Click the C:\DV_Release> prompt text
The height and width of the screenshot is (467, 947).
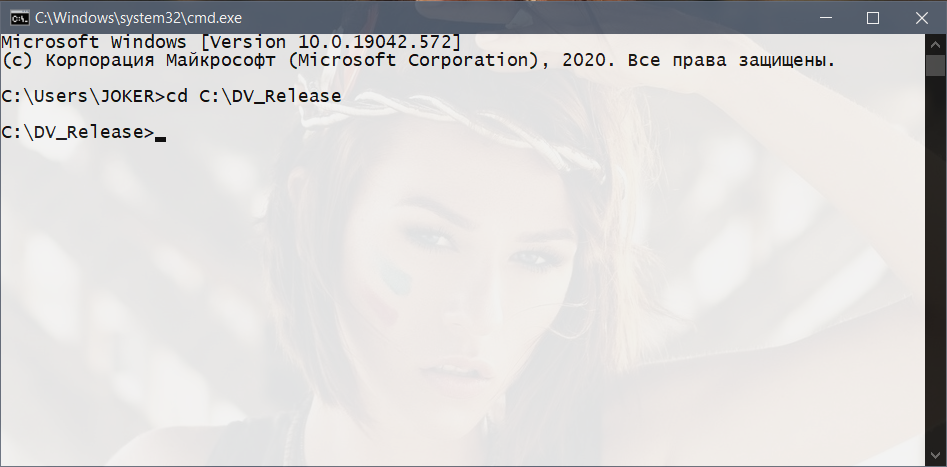(x=78, y=132)
